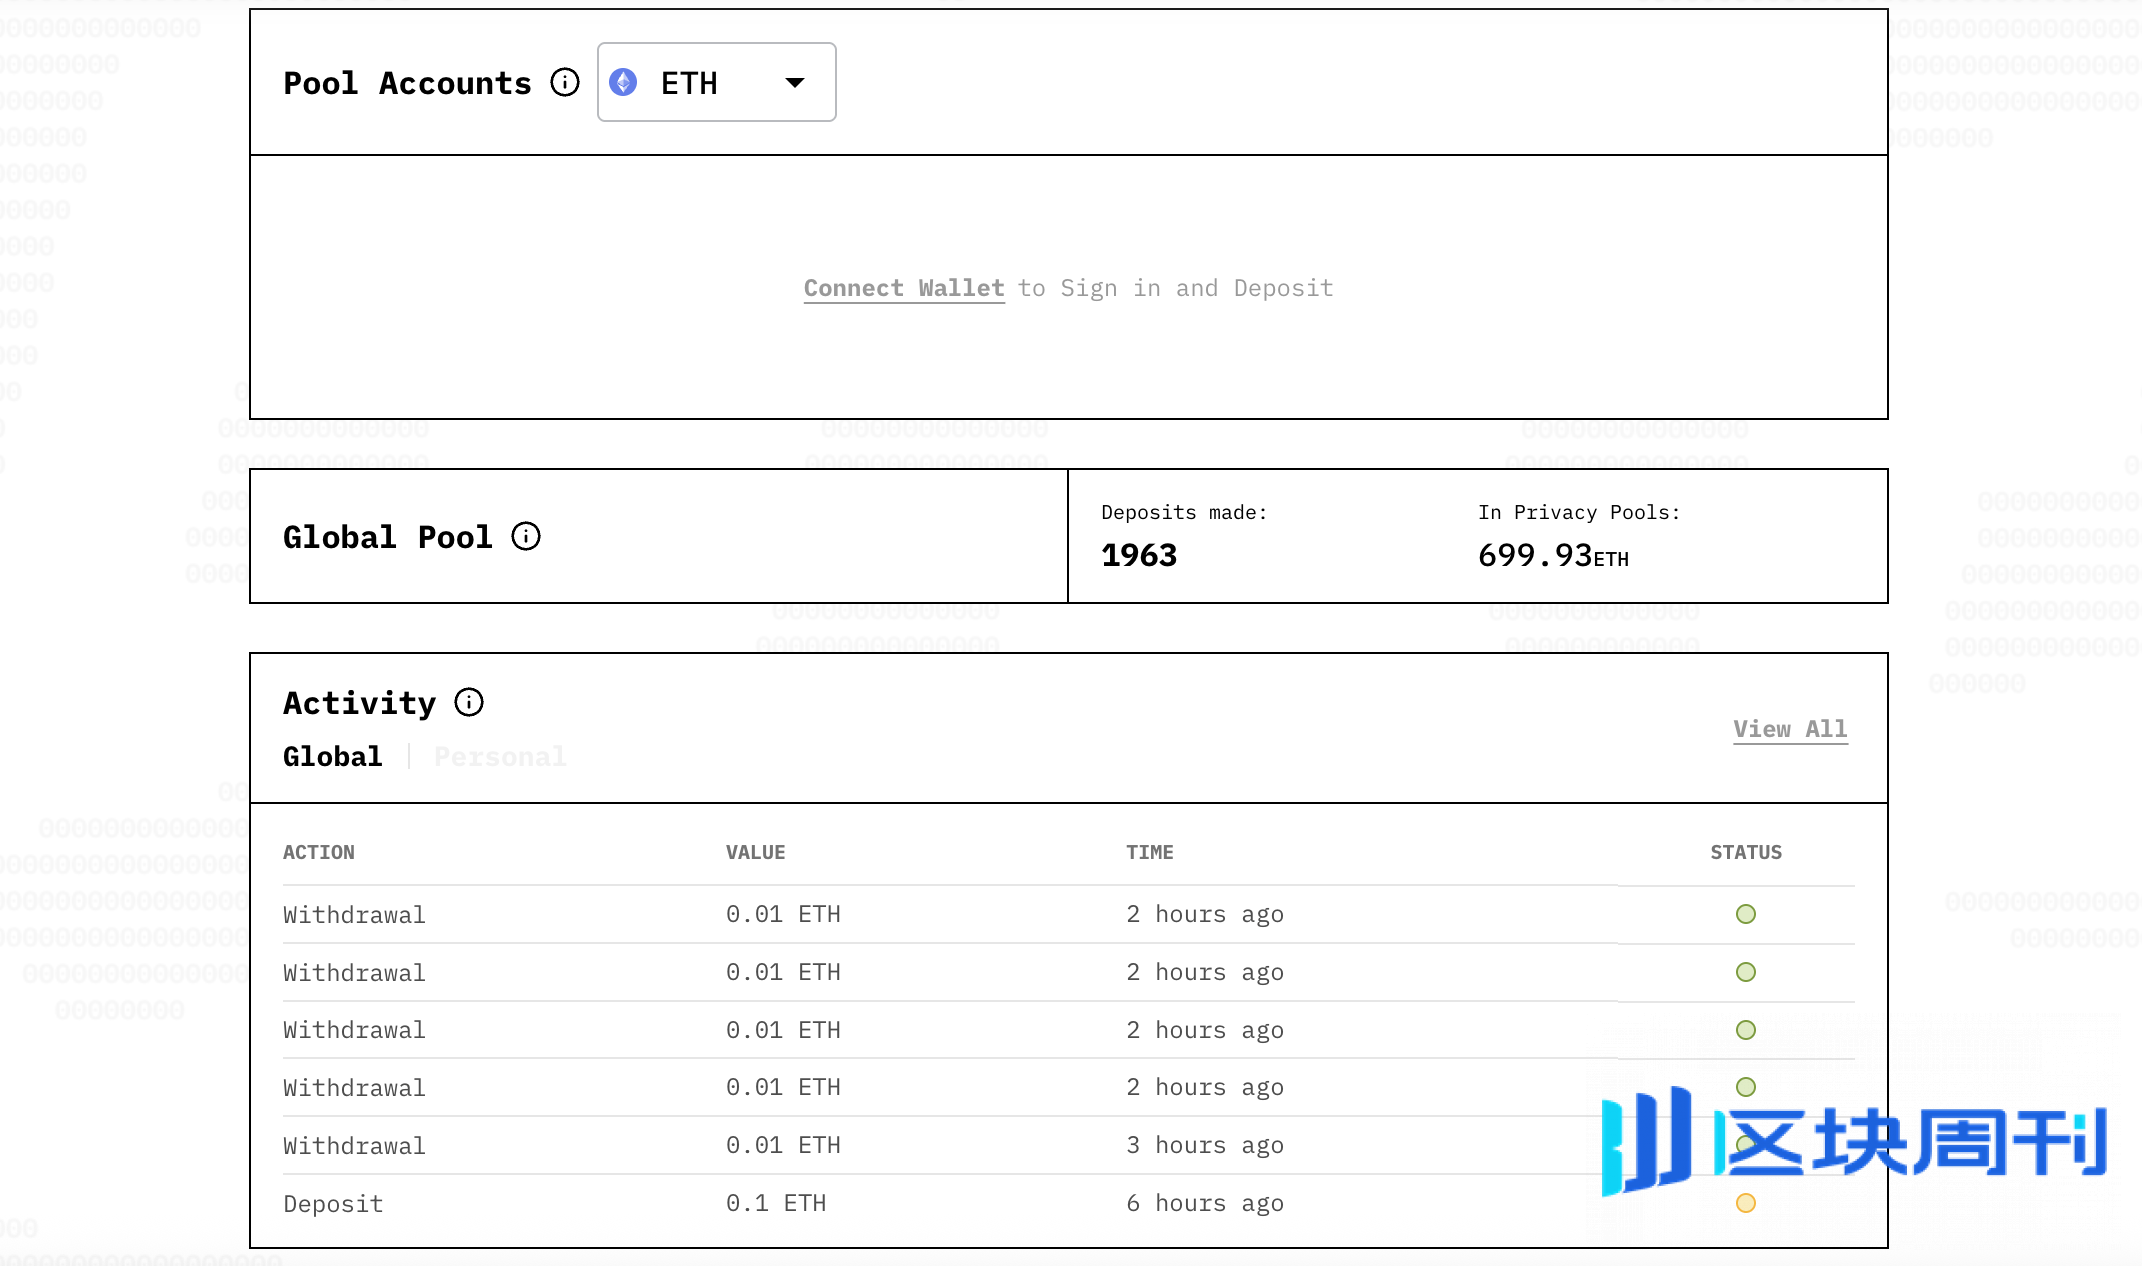Click orange pending status dot on Deposit row
2142x1266 pixels.
[1745, 1203]
